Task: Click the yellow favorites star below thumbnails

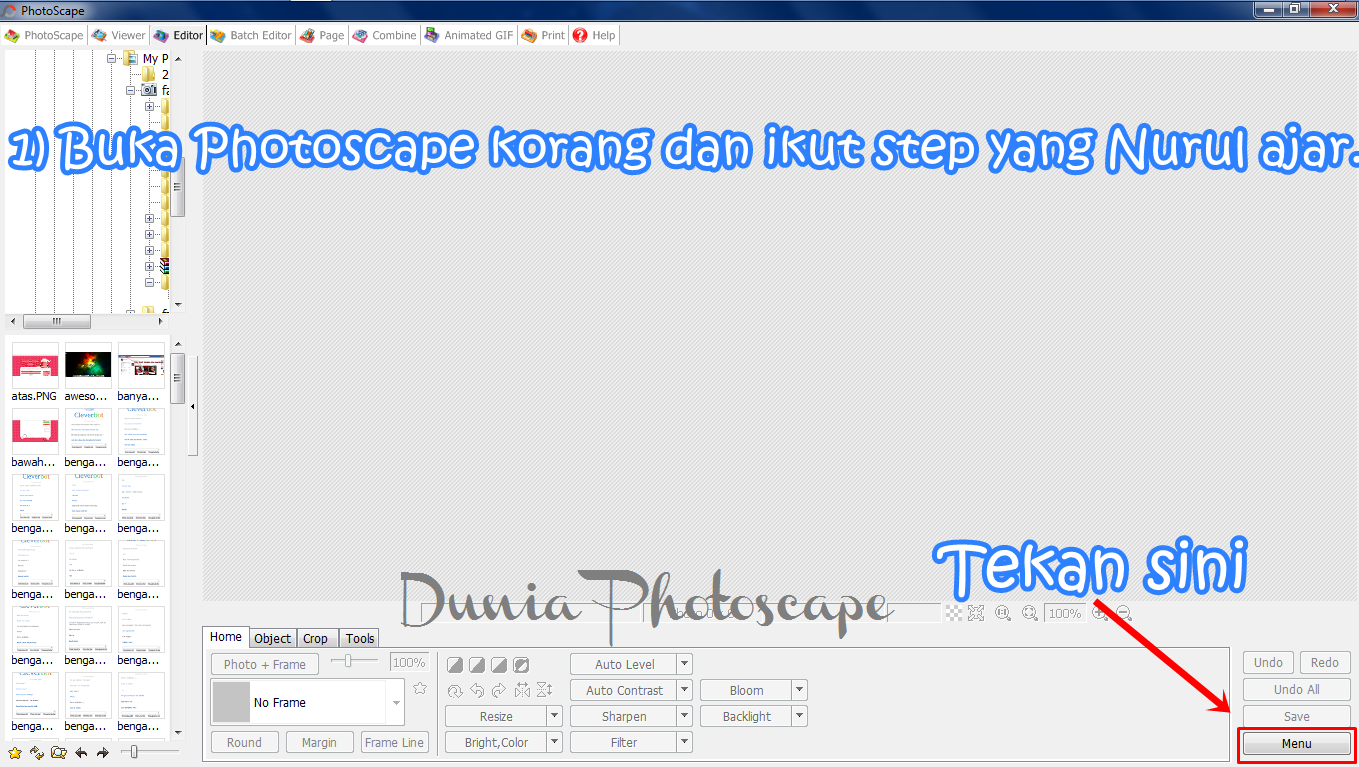Action: pos(15,752)
